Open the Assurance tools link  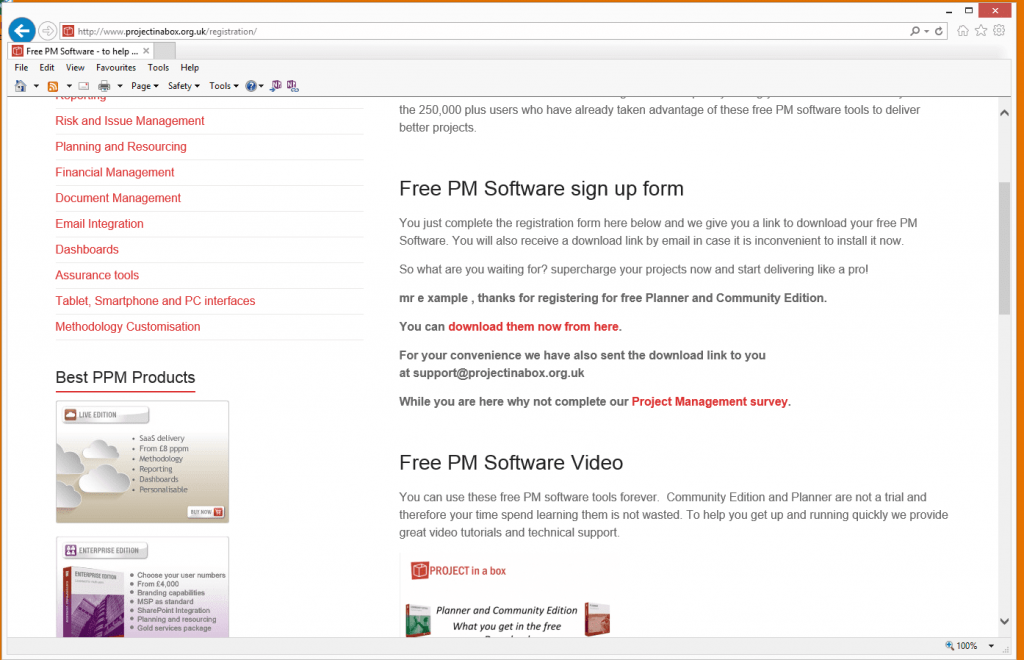(x=97, y=275)
